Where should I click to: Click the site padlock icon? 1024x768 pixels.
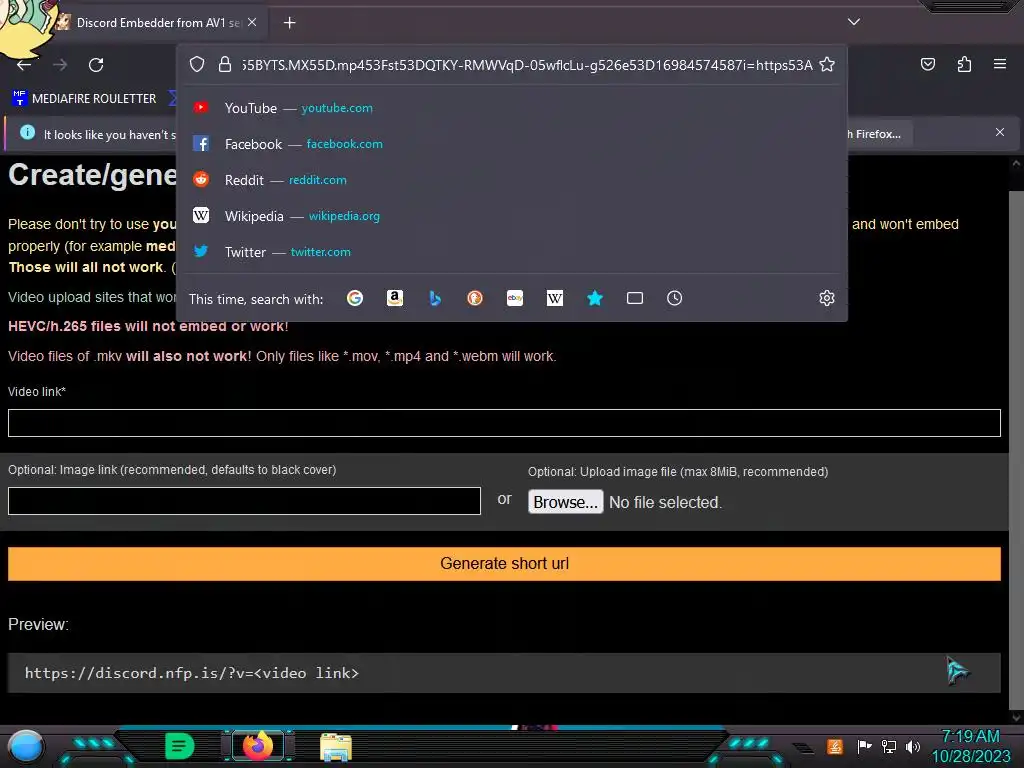tap(225, 64)
